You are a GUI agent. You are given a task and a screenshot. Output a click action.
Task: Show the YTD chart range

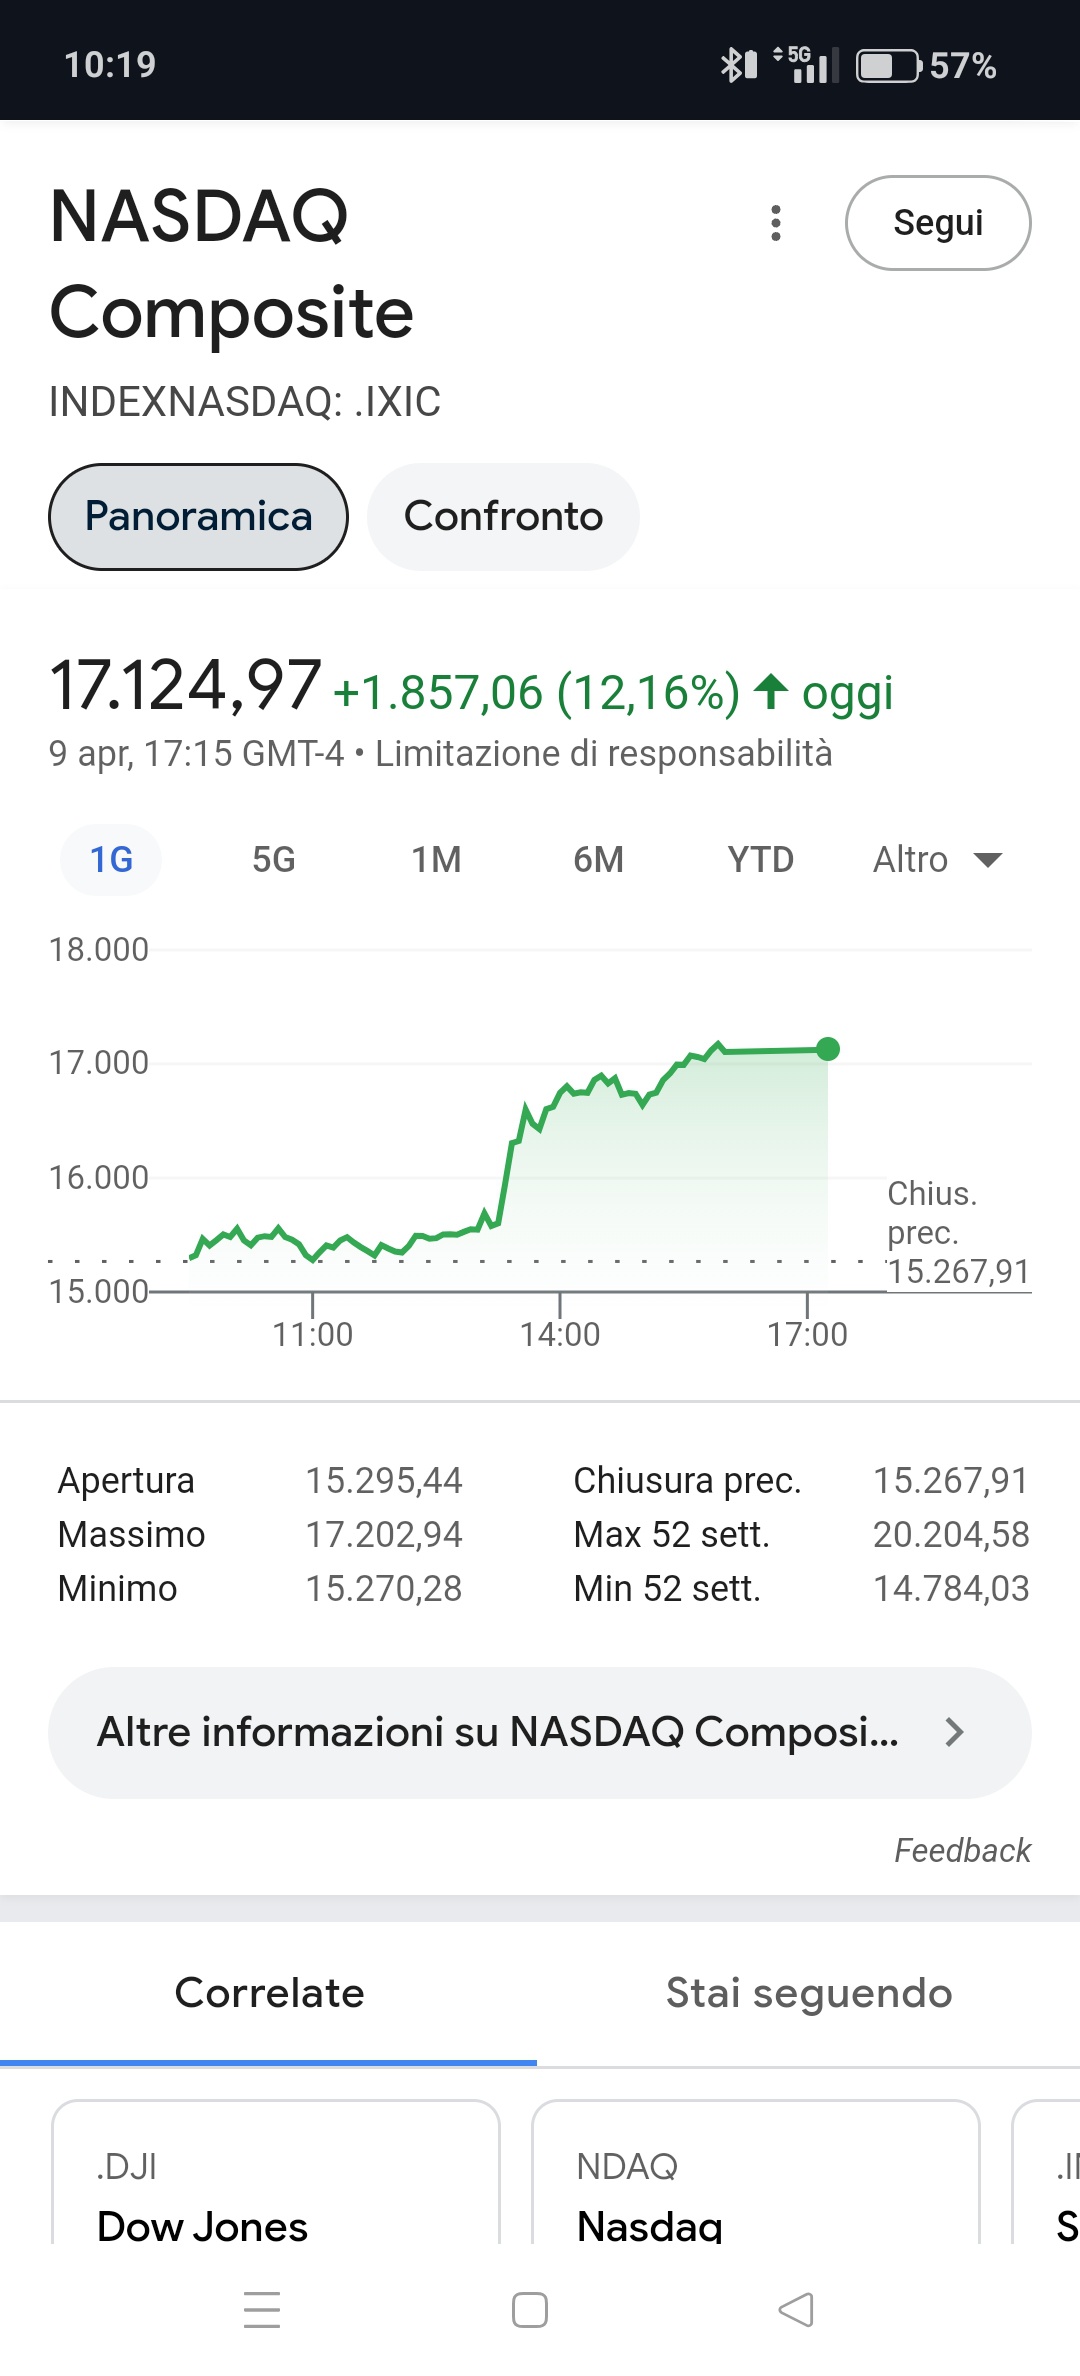click(x=761, y=860)
